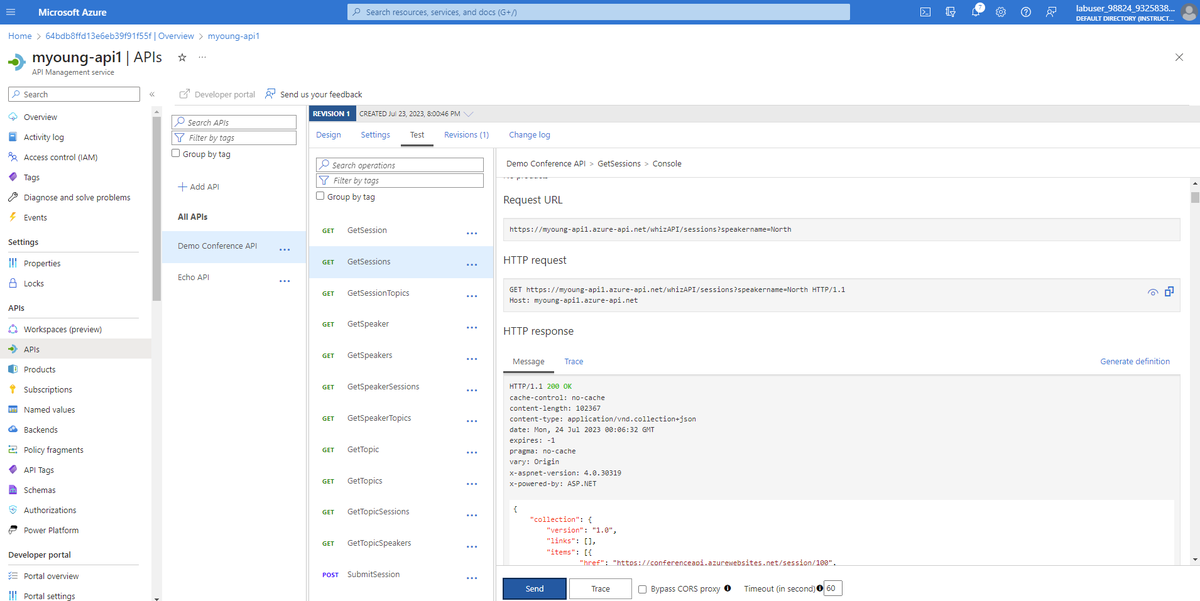
Task: Click the top search resources box
Action: click(x=598, y=12)
